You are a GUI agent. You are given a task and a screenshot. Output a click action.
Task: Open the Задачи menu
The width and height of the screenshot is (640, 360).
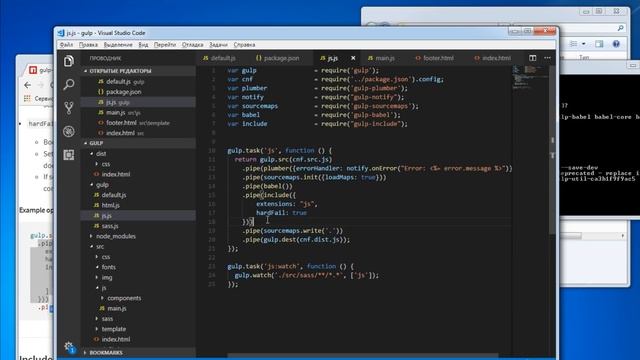point(218,44)
